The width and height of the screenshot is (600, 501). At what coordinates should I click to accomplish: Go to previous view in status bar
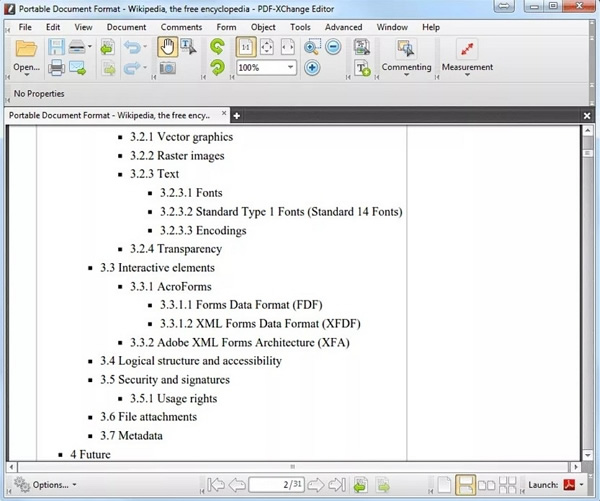361,485
